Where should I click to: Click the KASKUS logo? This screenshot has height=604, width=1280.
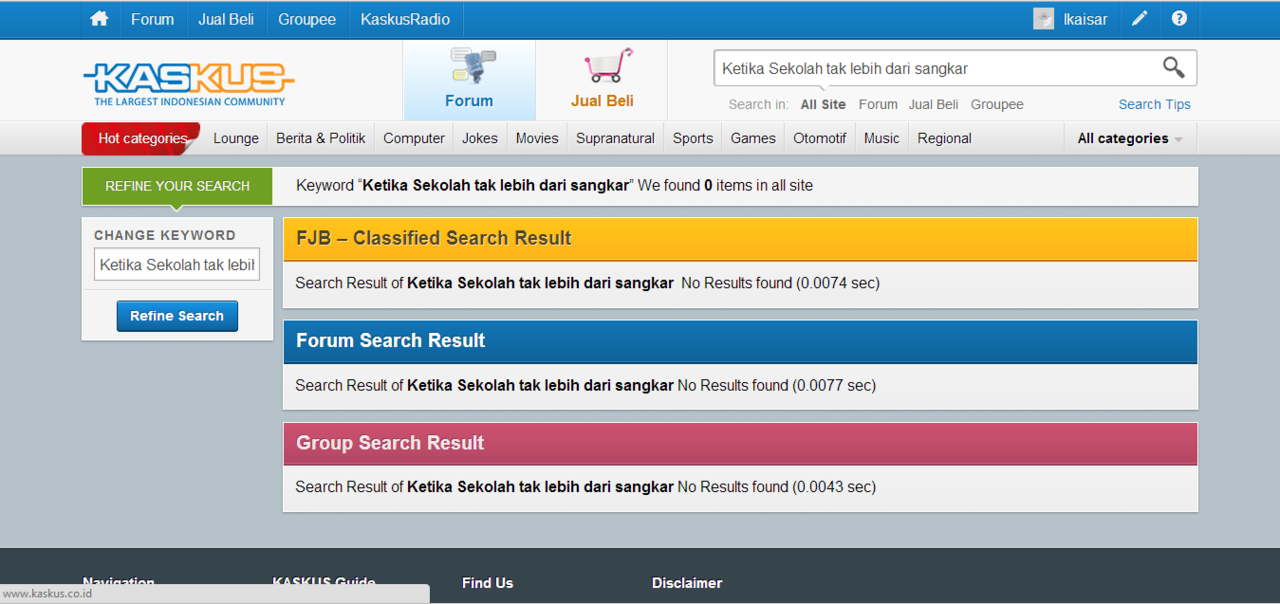pyautogui.click(x=189, y=84)
